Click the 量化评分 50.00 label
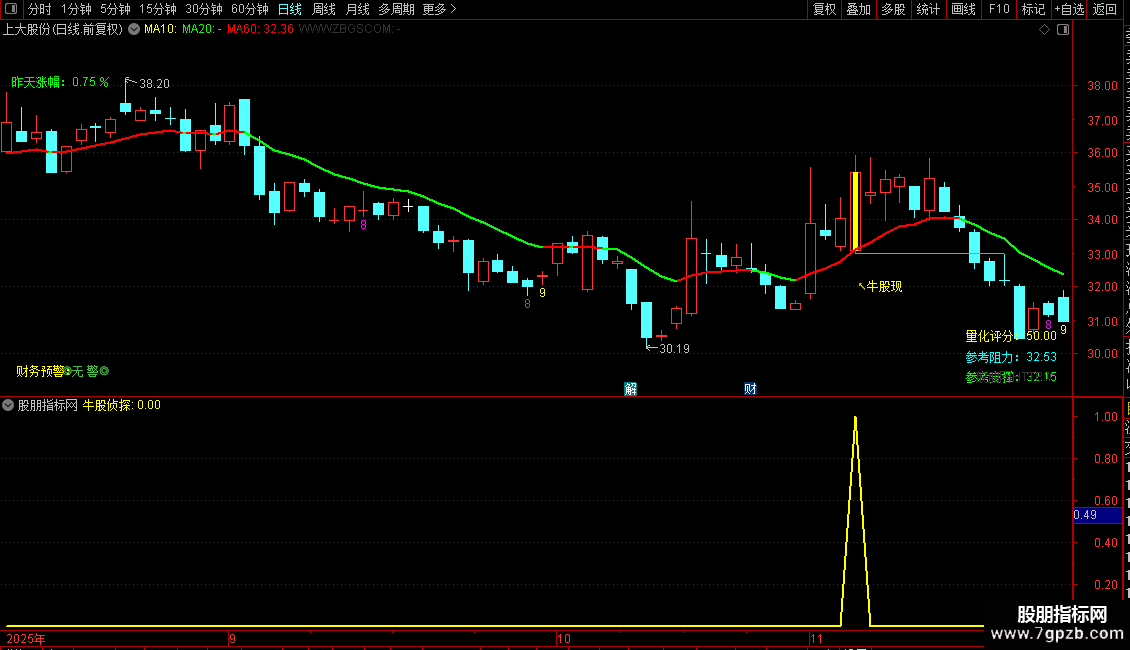The image size is (1130, 650). click(x=1011, y=336)
